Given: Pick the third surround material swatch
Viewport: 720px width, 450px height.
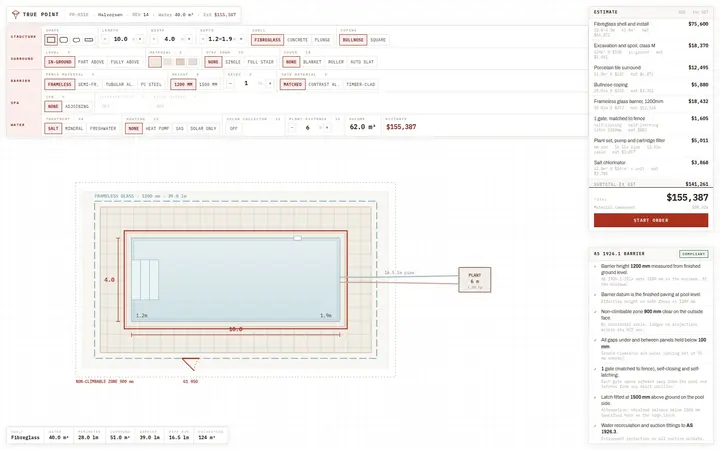Looking at the screenshot, I should pyautogui.click(x=180, y=62).
